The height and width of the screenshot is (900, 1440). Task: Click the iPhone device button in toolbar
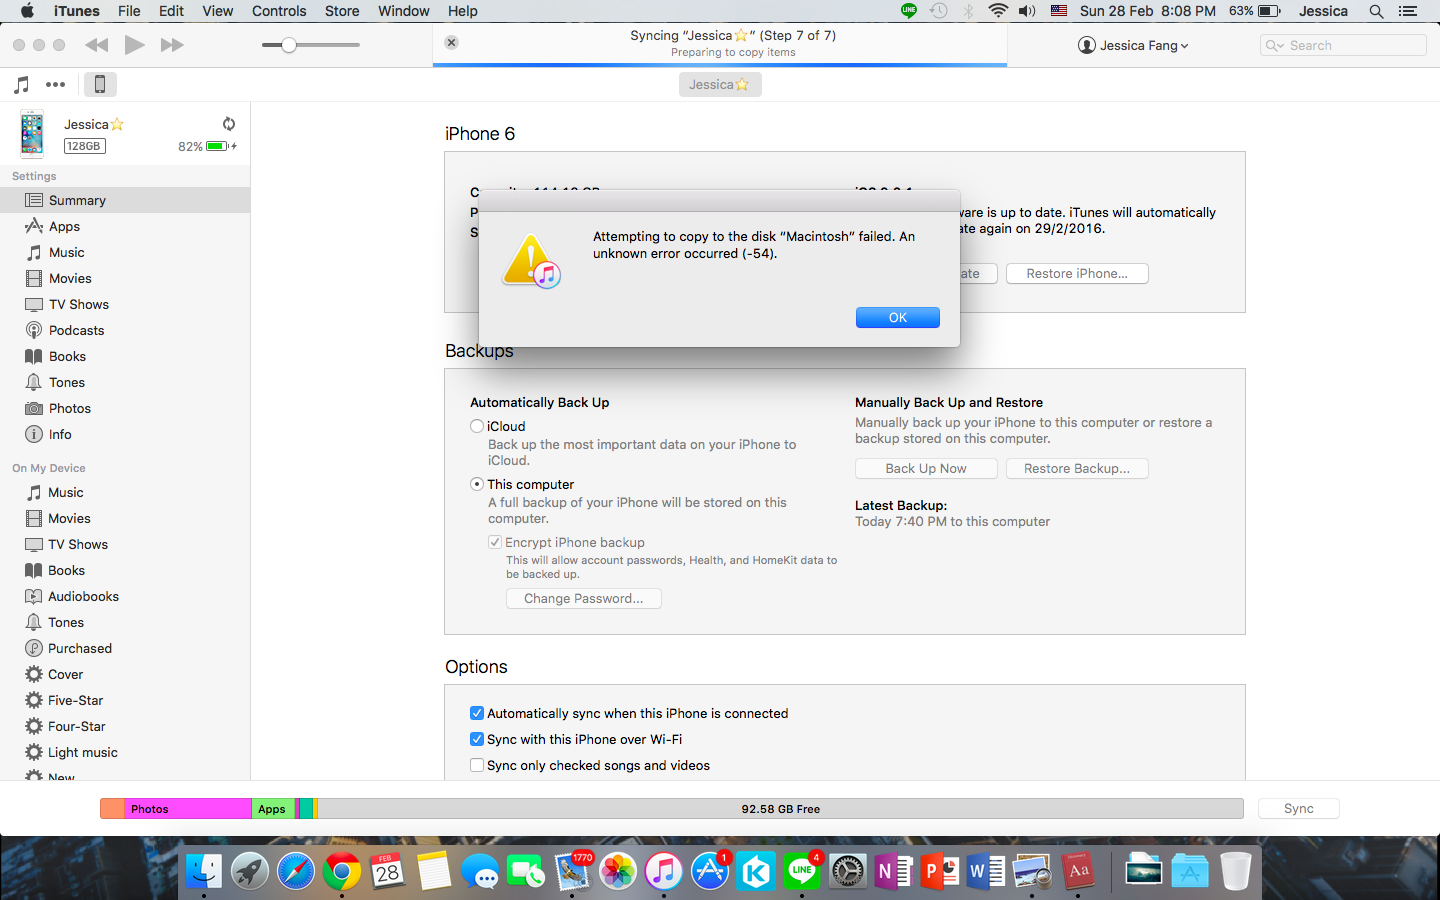(100, 85)
